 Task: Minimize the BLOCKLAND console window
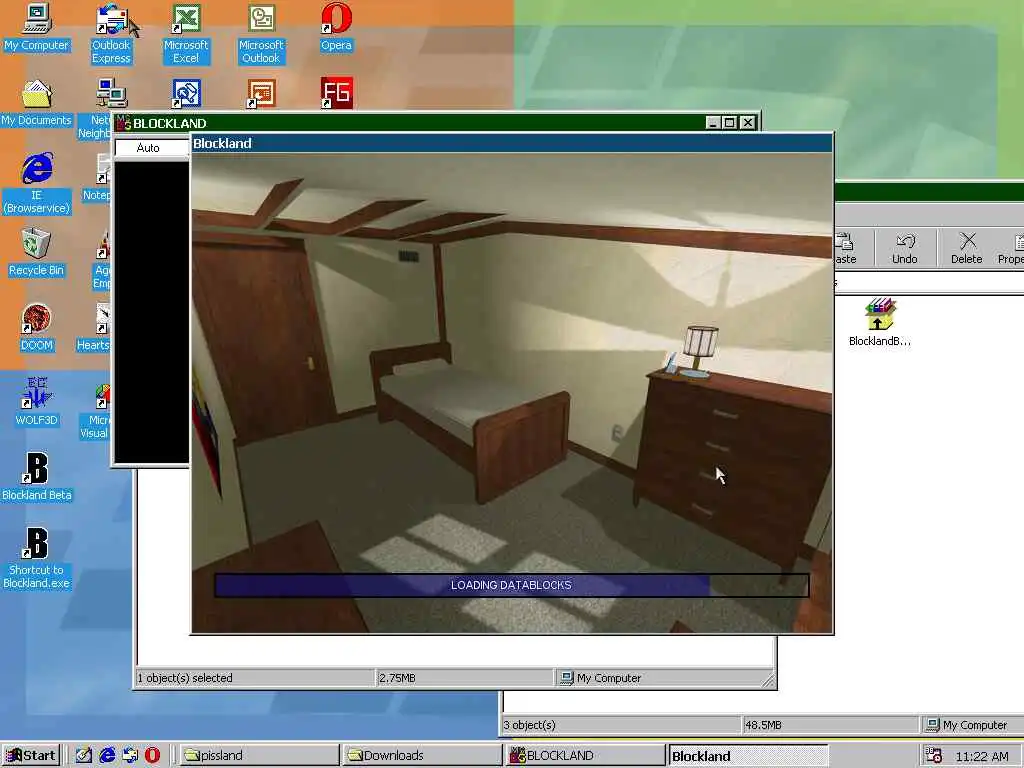tap(713, 123)
